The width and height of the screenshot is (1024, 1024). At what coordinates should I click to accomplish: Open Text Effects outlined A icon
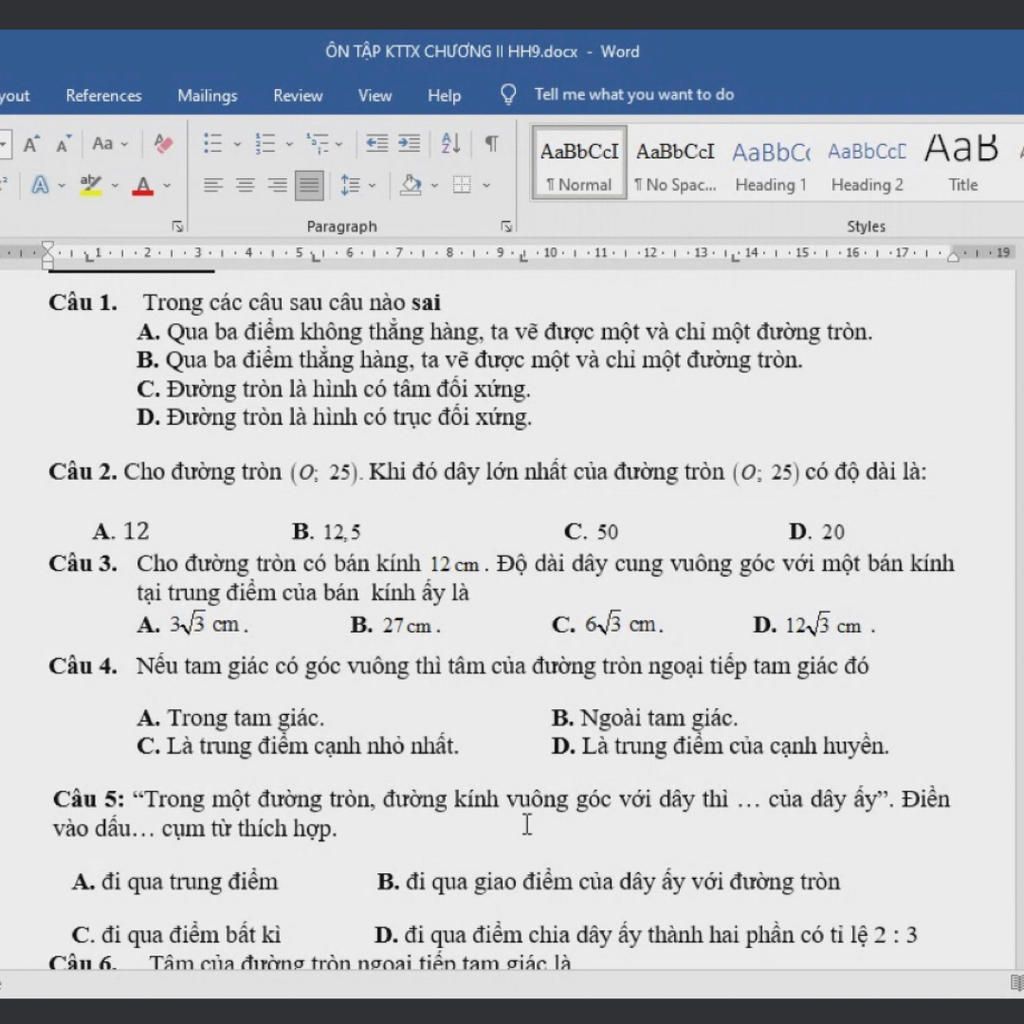tap(40, 185)
